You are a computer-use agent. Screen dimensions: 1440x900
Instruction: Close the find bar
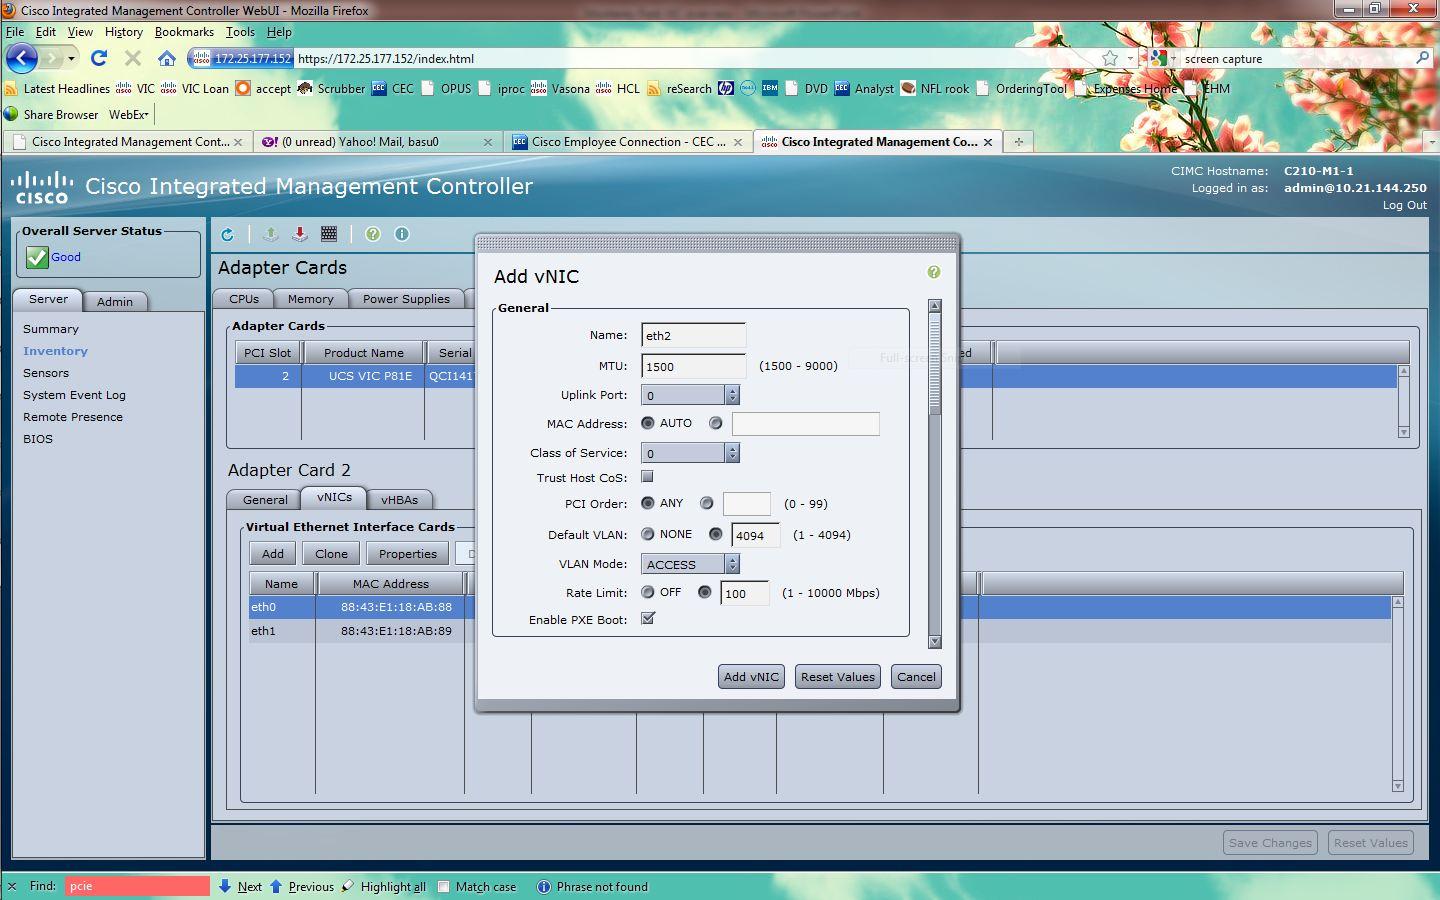(12, 886)
